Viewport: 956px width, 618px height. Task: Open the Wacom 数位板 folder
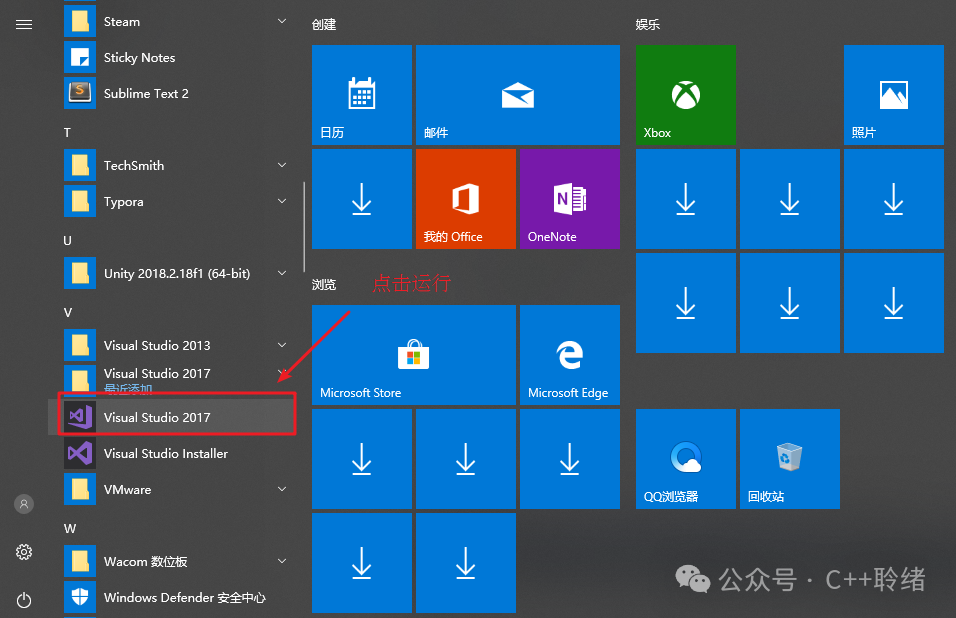pyautogui.click(x=177, y=561)
